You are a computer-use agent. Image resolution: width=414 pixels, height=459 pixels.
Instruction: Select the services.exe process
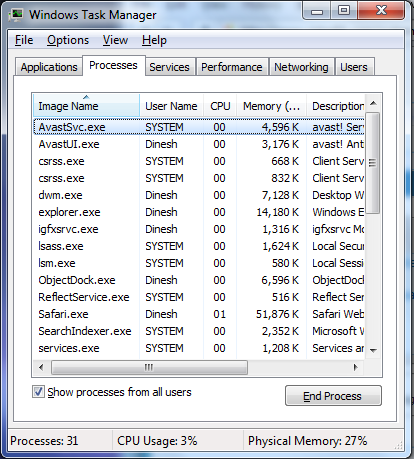(199, 348)
